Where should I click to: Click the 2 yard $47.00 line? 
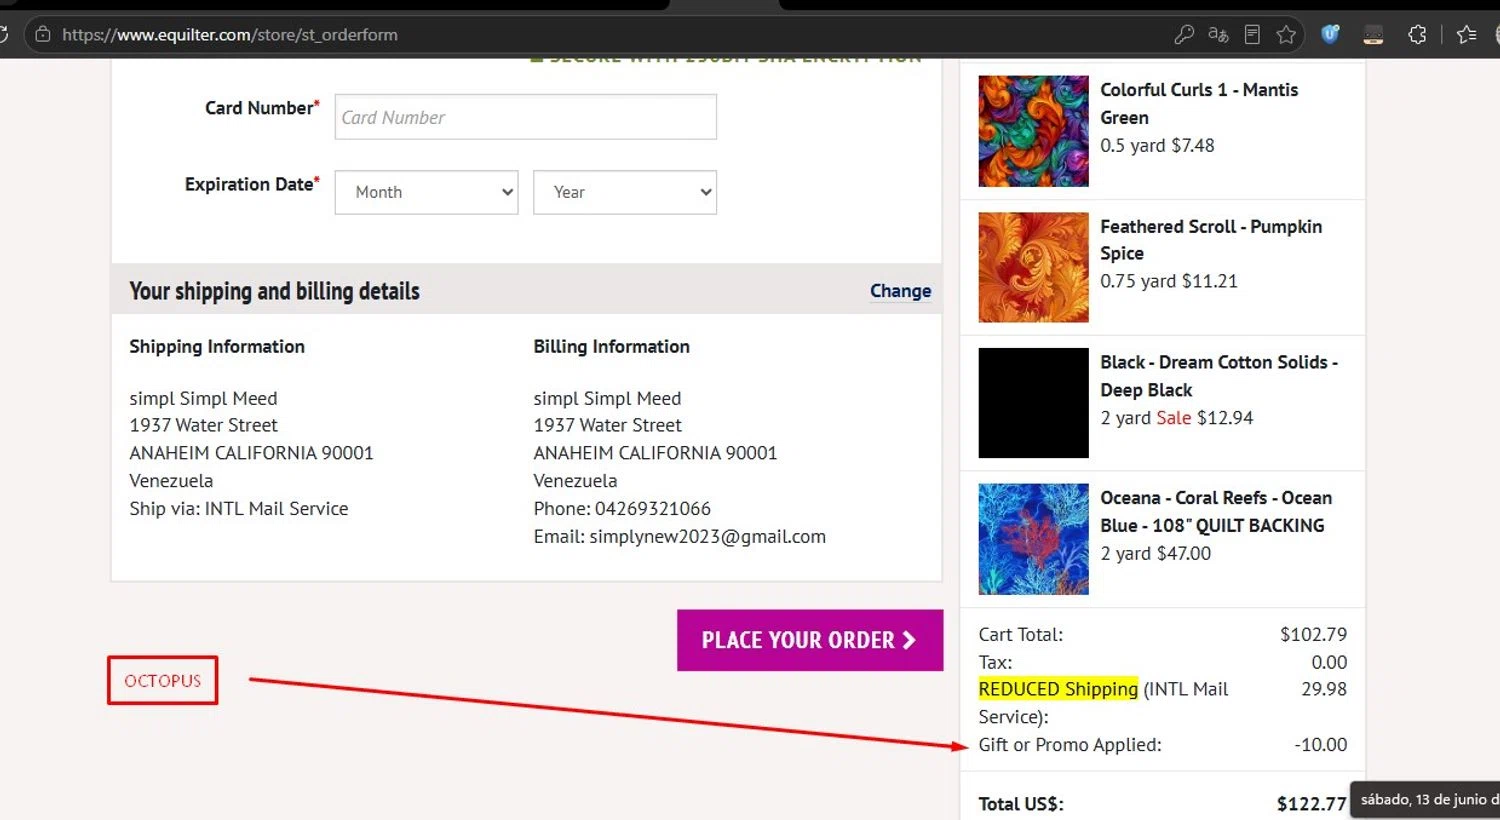pos(1155,554)
